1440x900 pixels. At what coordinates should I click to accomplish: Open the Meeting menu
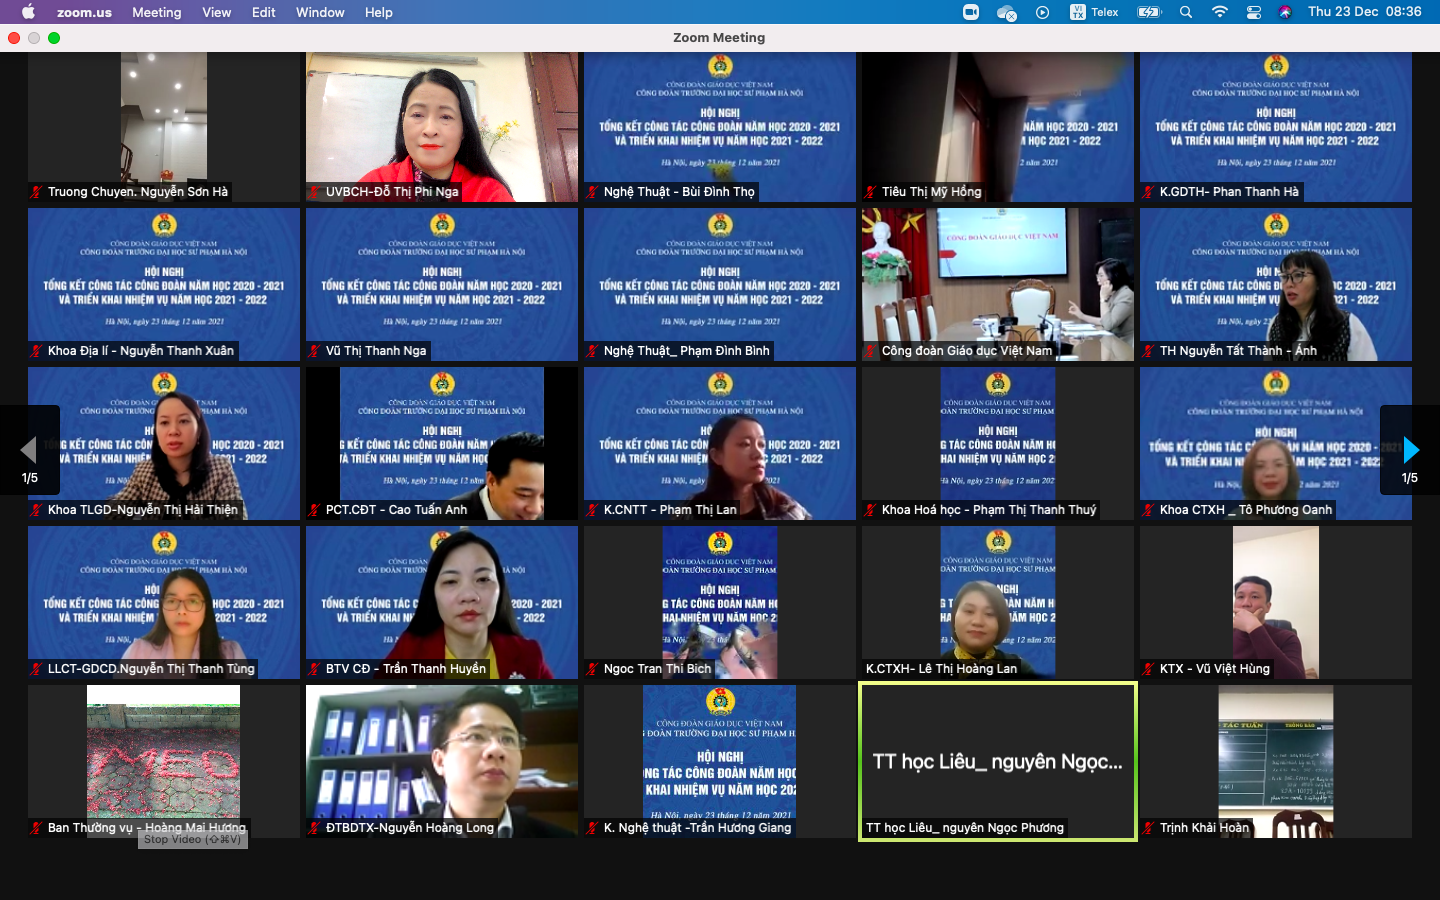point(156,12)
